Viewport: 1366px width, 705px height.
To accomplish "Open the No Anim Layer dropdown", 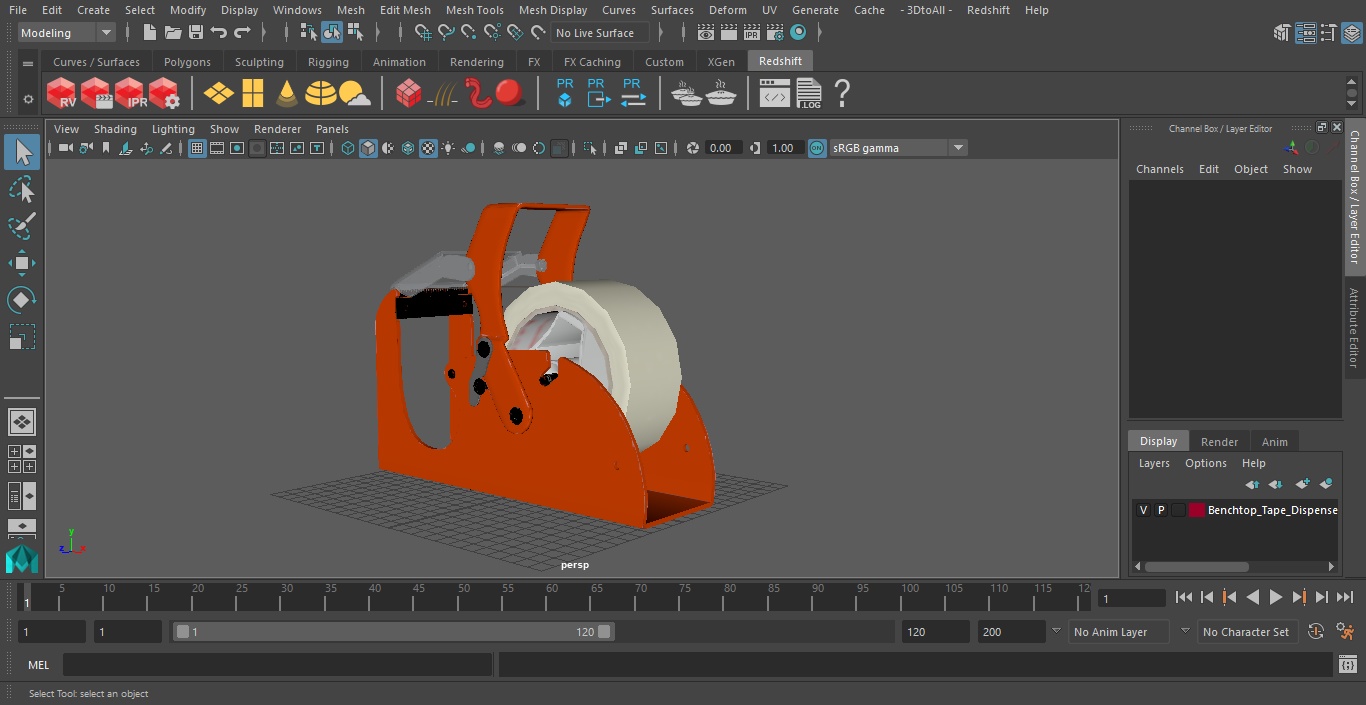I will coord(1119,632).
